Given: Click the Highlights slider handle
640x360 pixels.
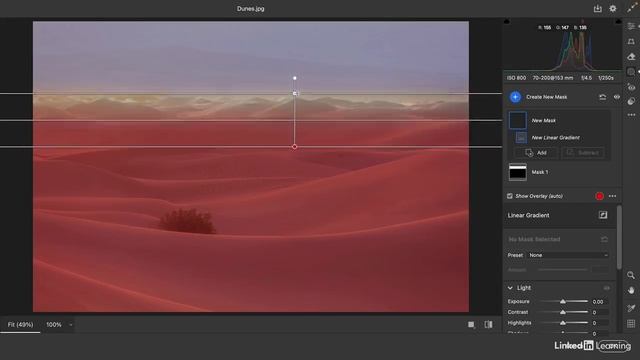Looking at the screenshot, I should point(563,323).
